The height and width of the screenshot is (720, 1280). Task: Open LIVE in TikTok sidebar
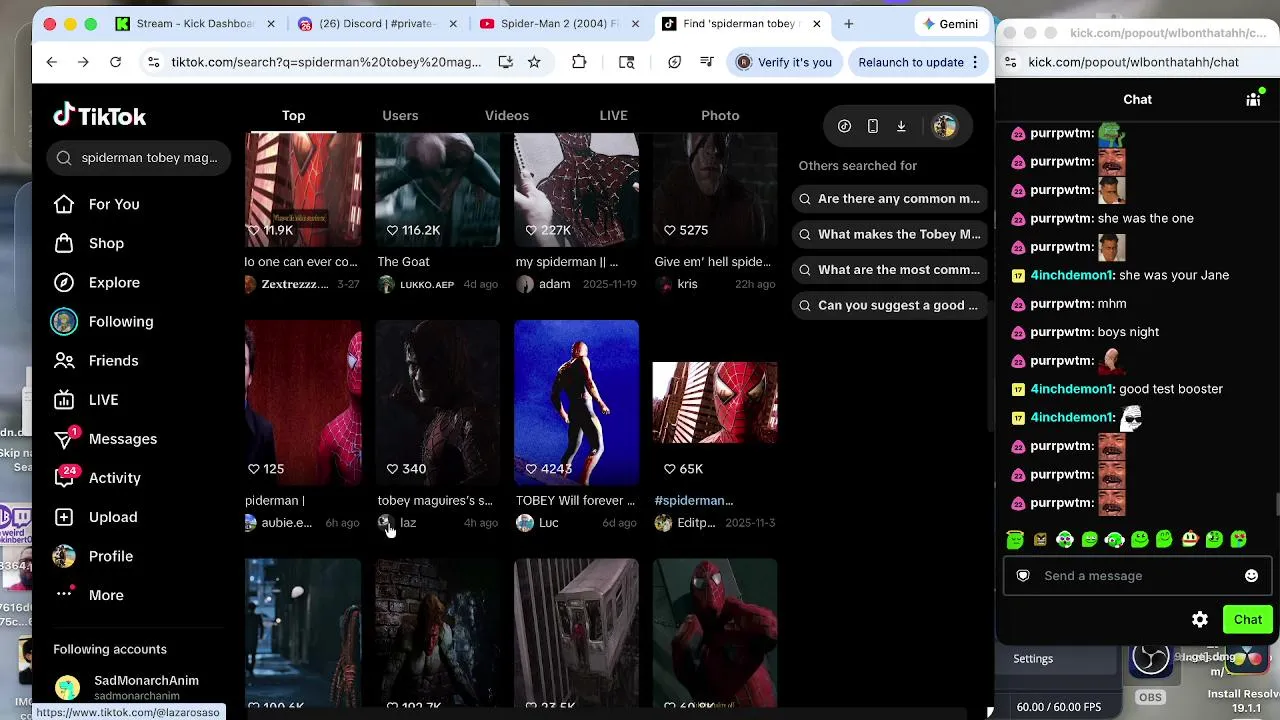click(86, 399)
